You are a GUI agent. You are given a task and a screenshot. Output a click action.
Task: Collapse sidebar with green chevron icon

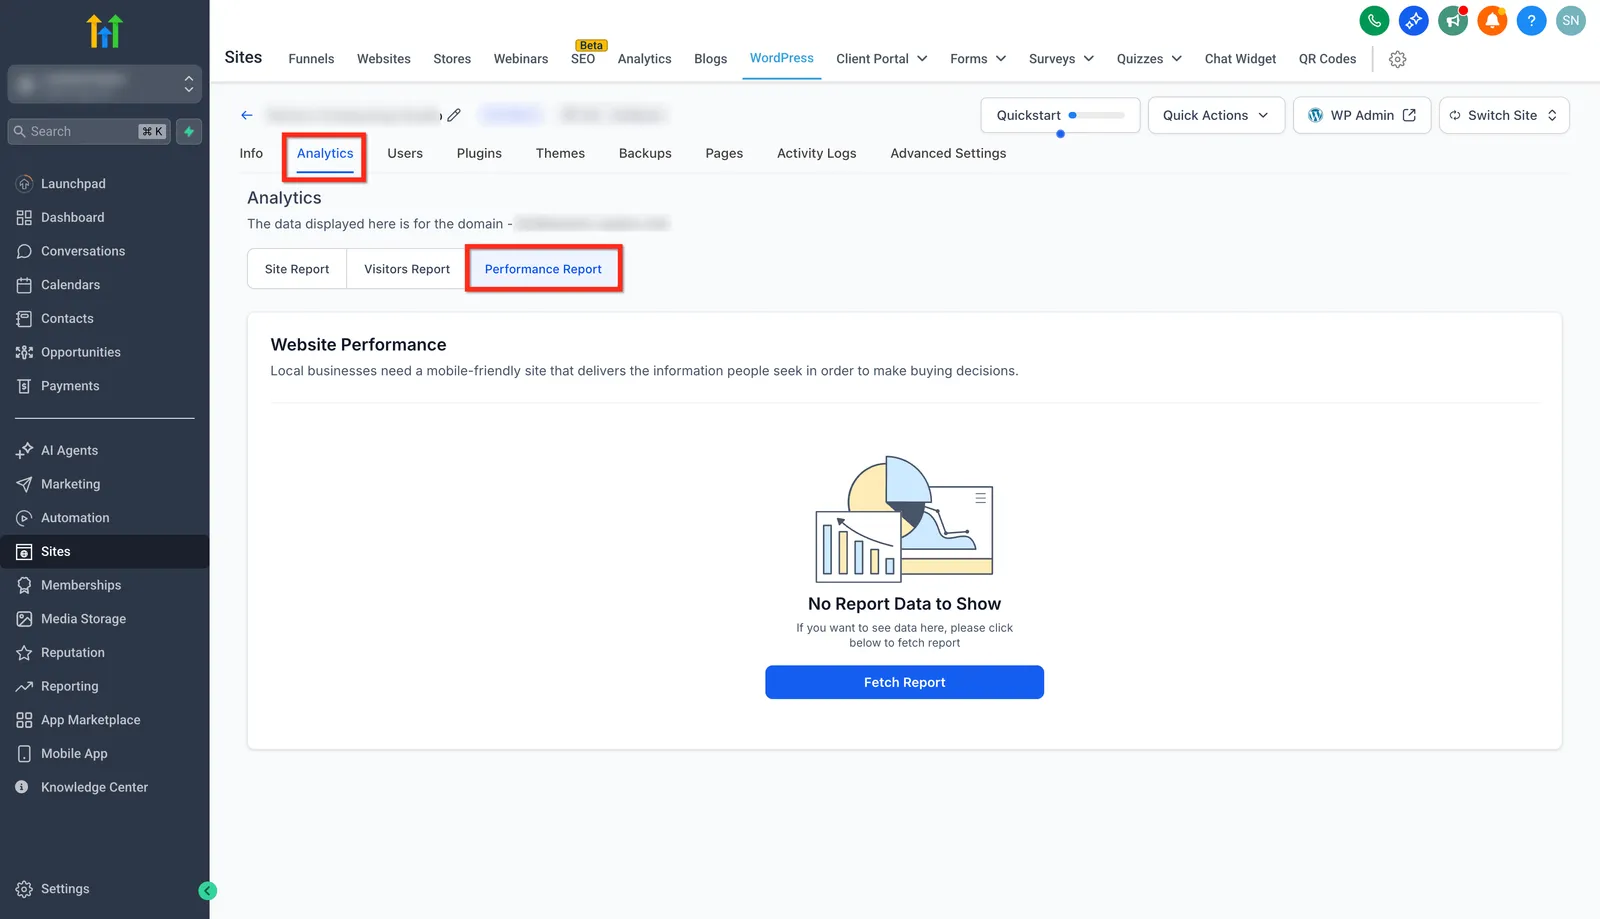208,891
